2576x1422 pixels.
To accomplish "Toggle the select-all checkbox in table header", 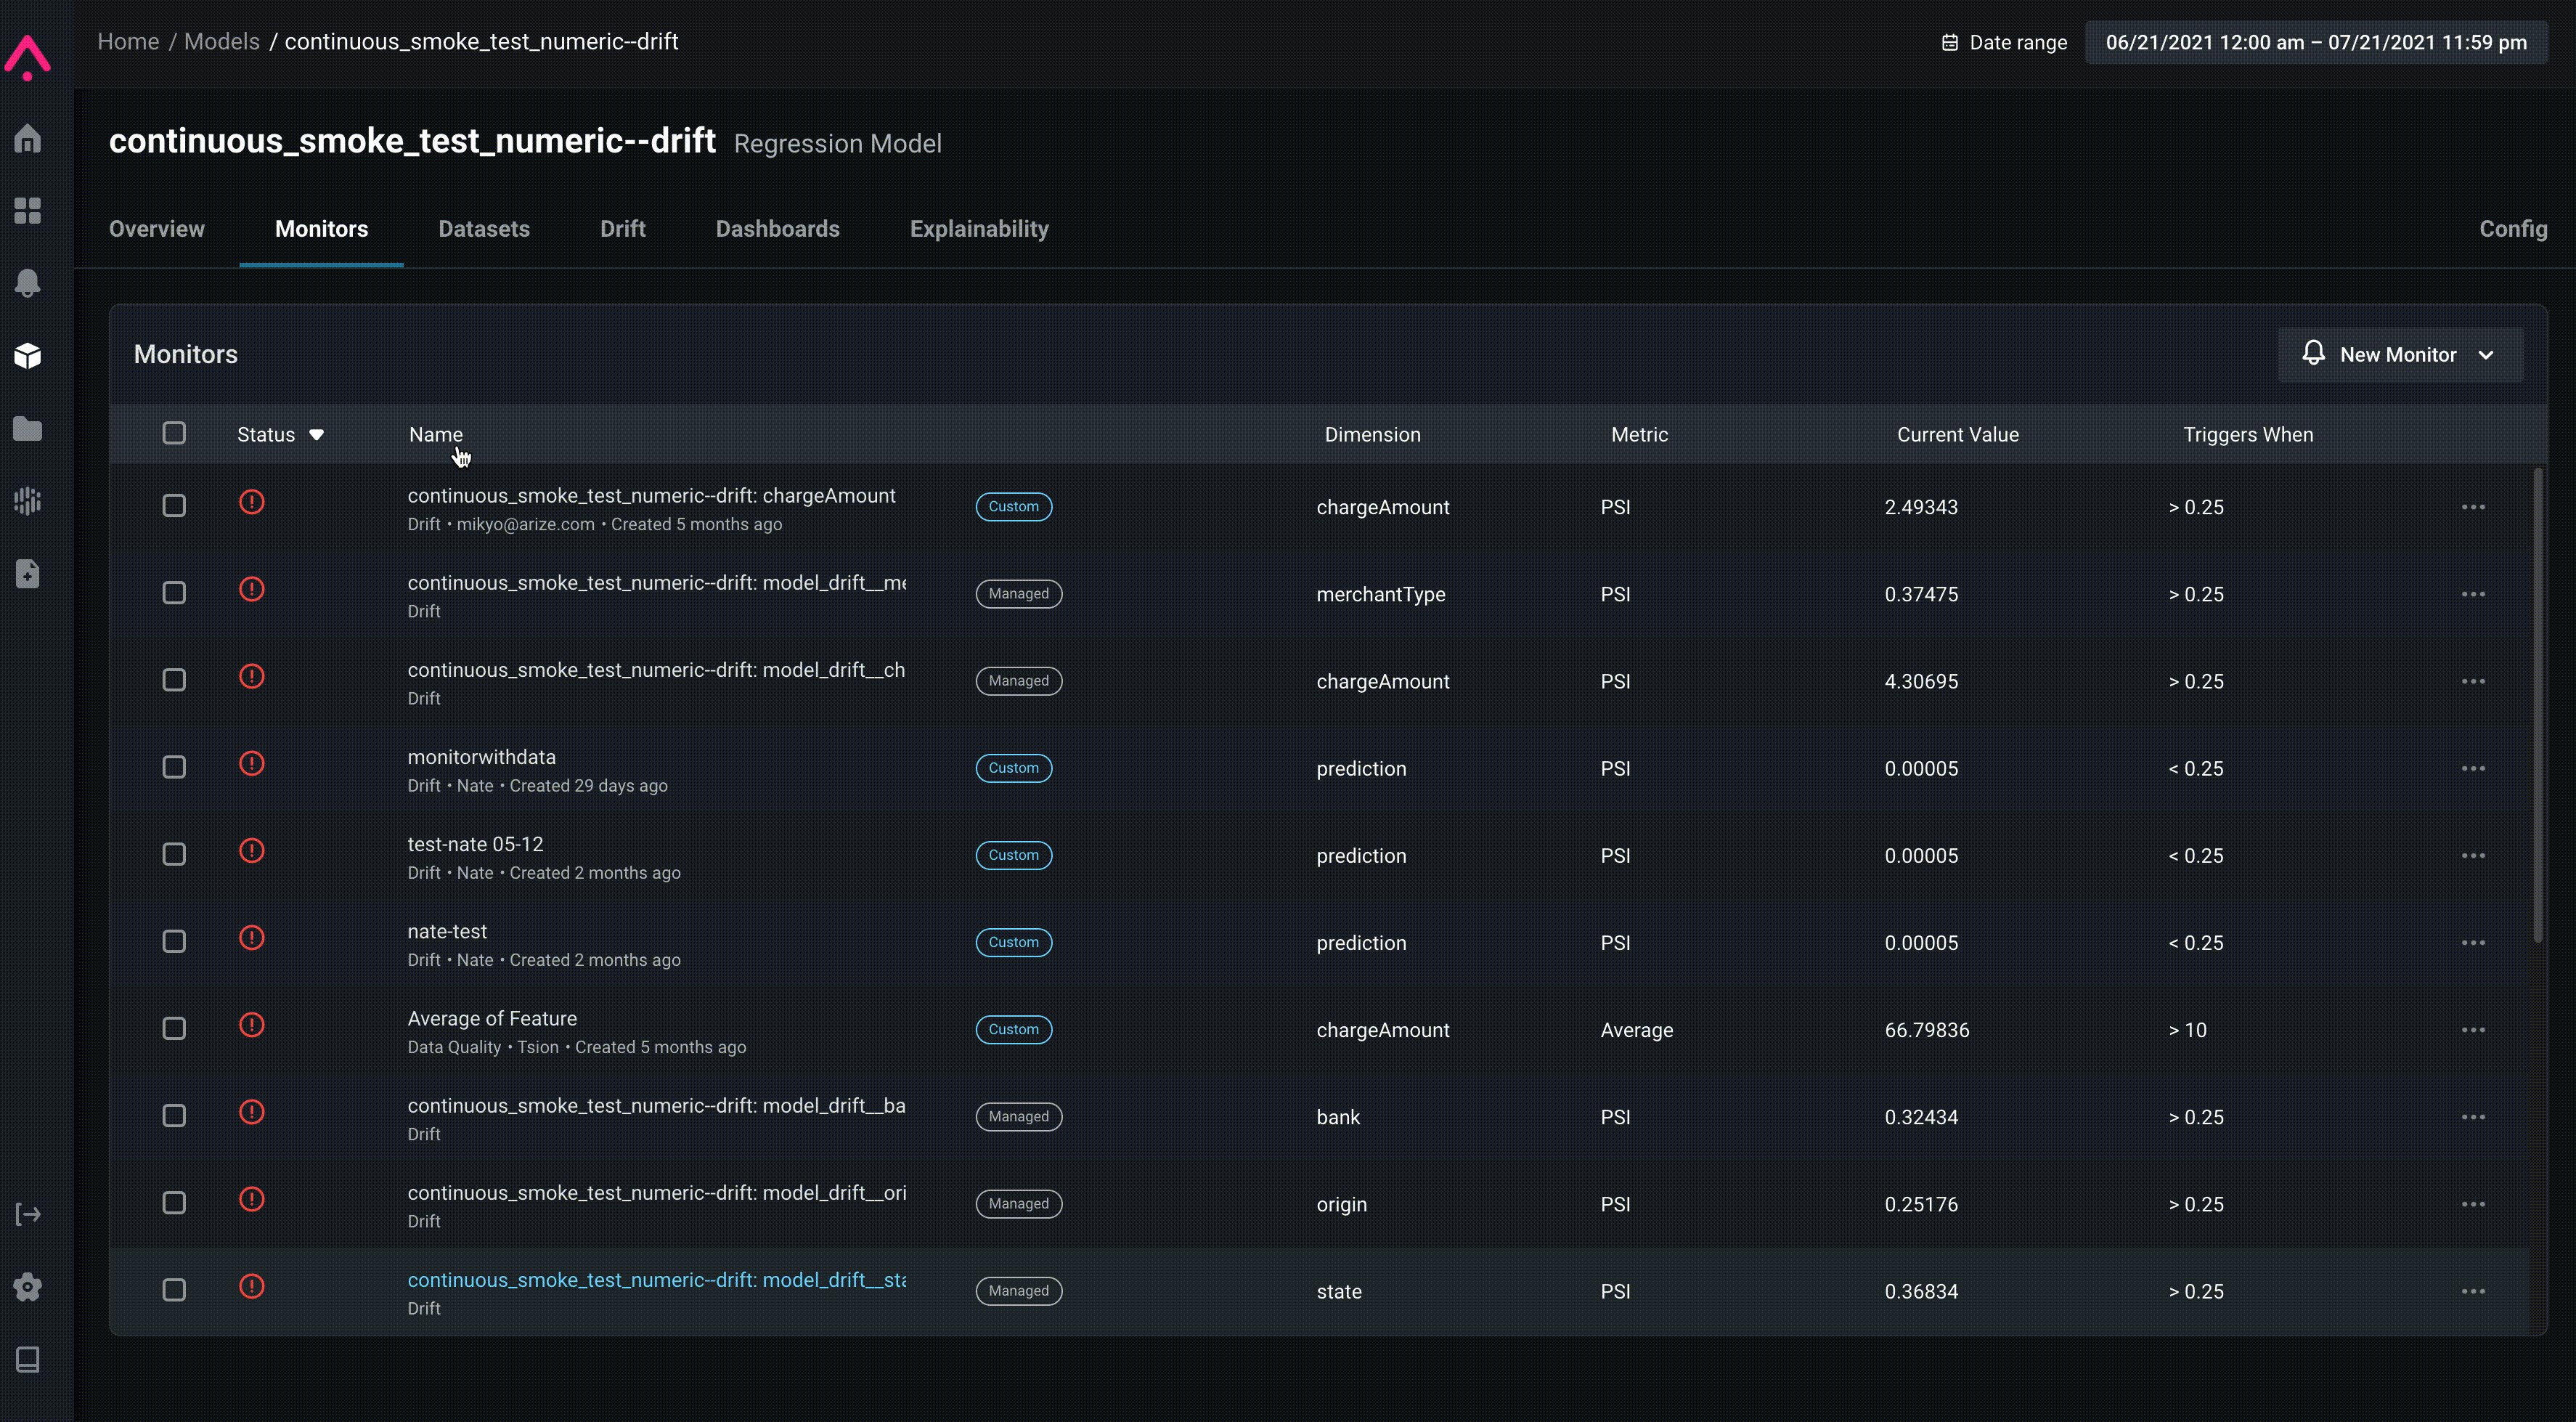I will click(x=174, y=433).
